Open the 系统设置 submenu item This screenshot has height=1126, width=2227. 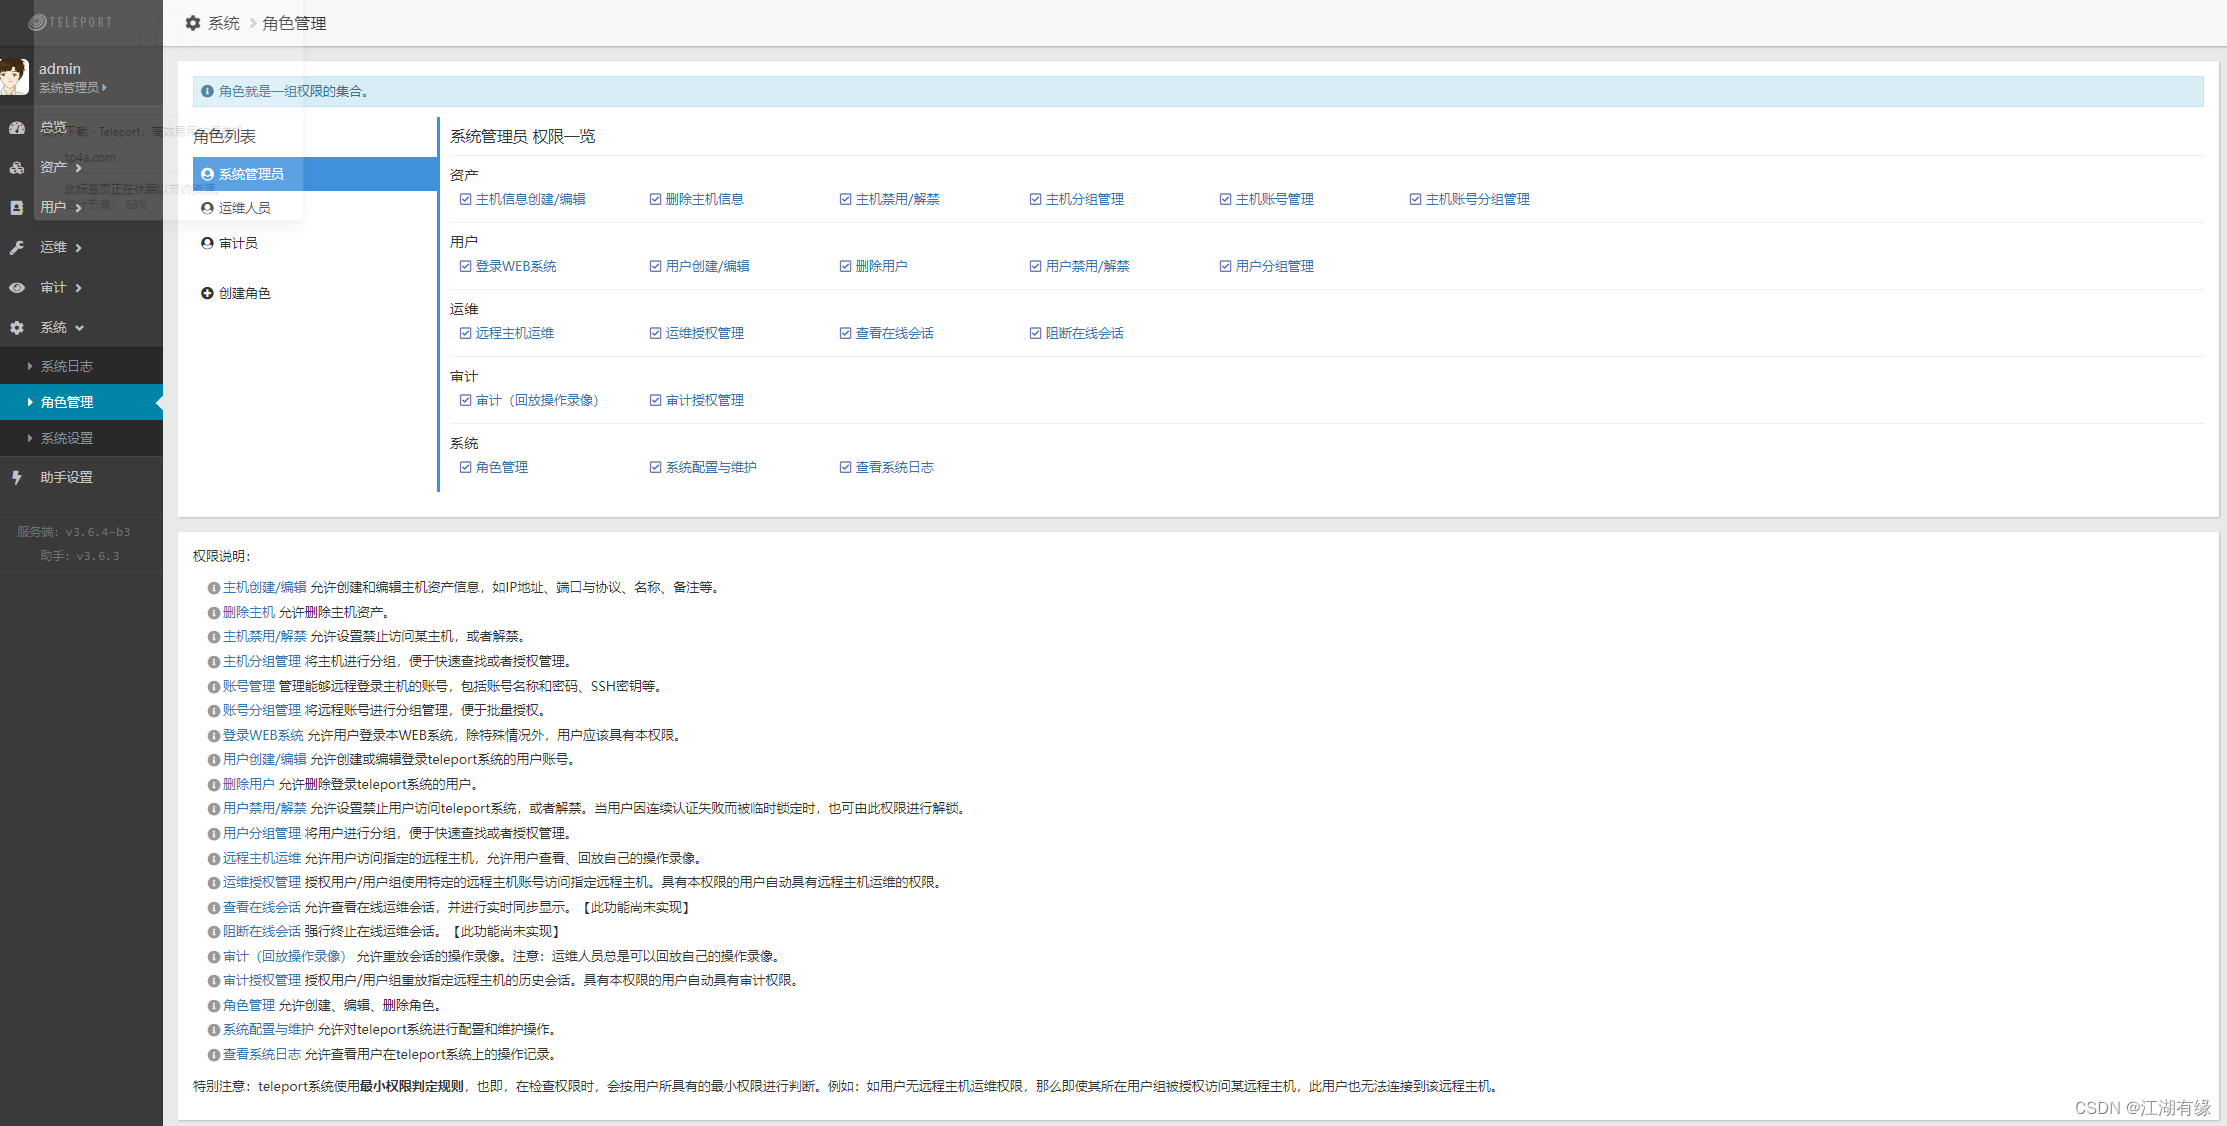(67, 438)
